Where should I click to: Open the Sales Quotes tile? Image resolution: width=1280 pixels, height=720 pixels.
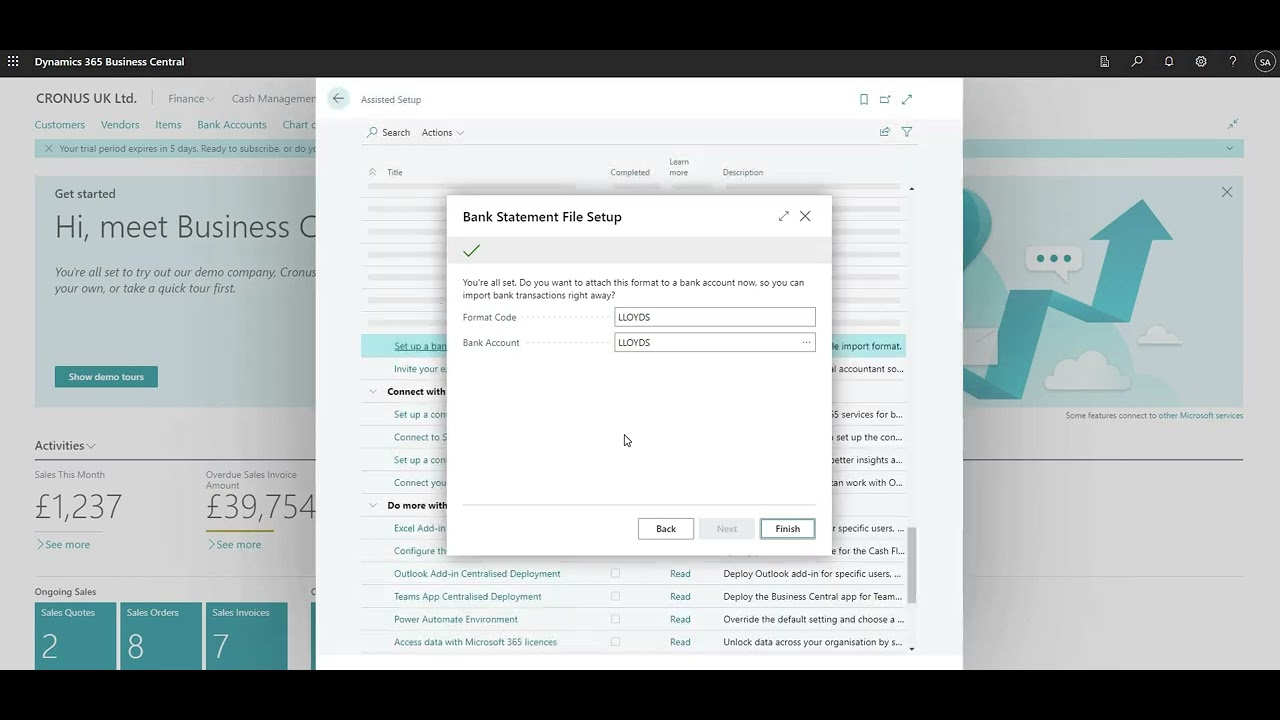click(x=75, y=636)
